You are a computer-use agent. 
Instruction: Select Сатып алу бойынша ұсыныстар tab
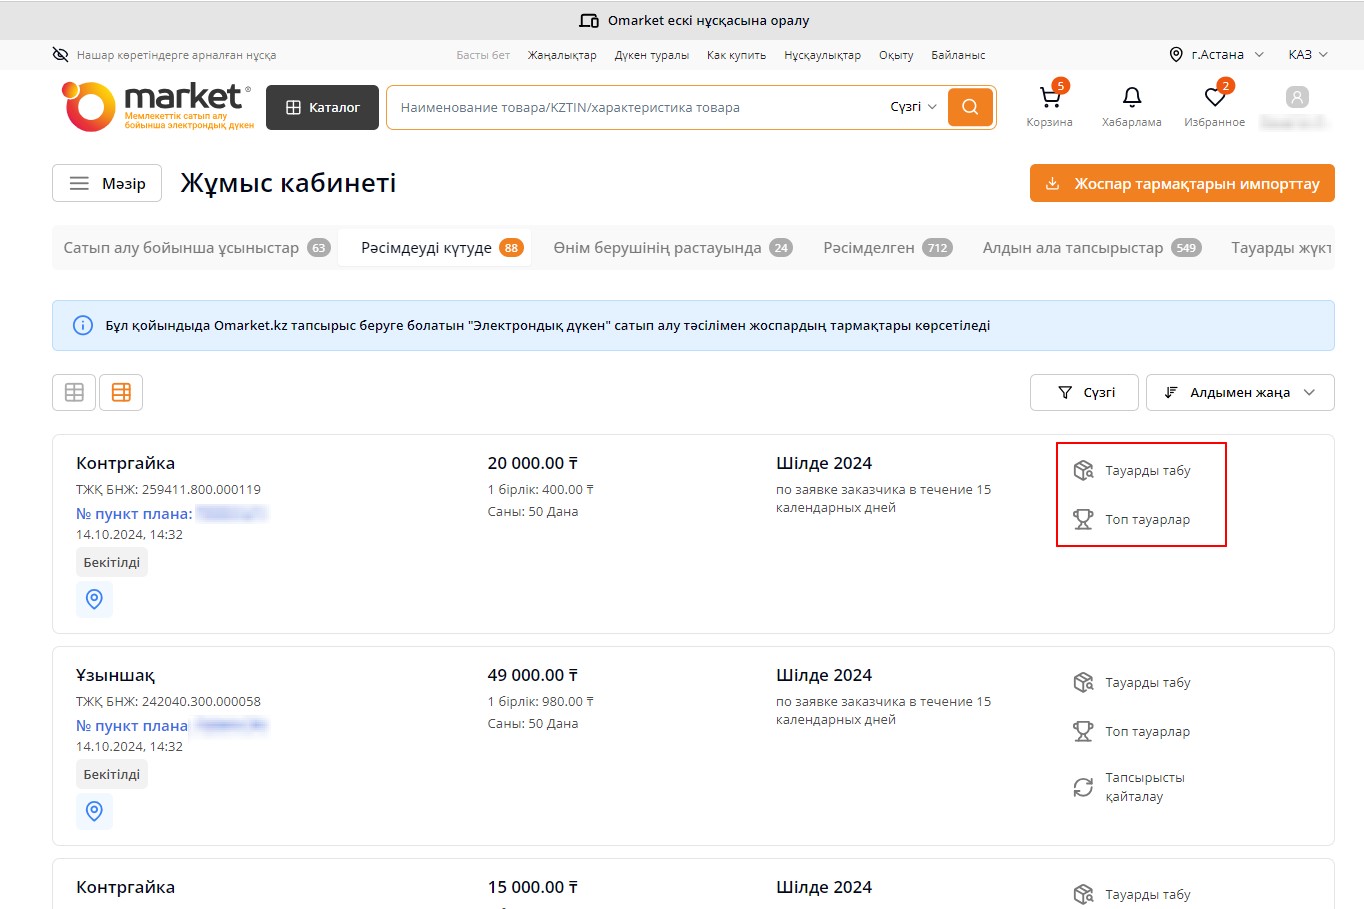pyautogui.click(x=195, y=248)
